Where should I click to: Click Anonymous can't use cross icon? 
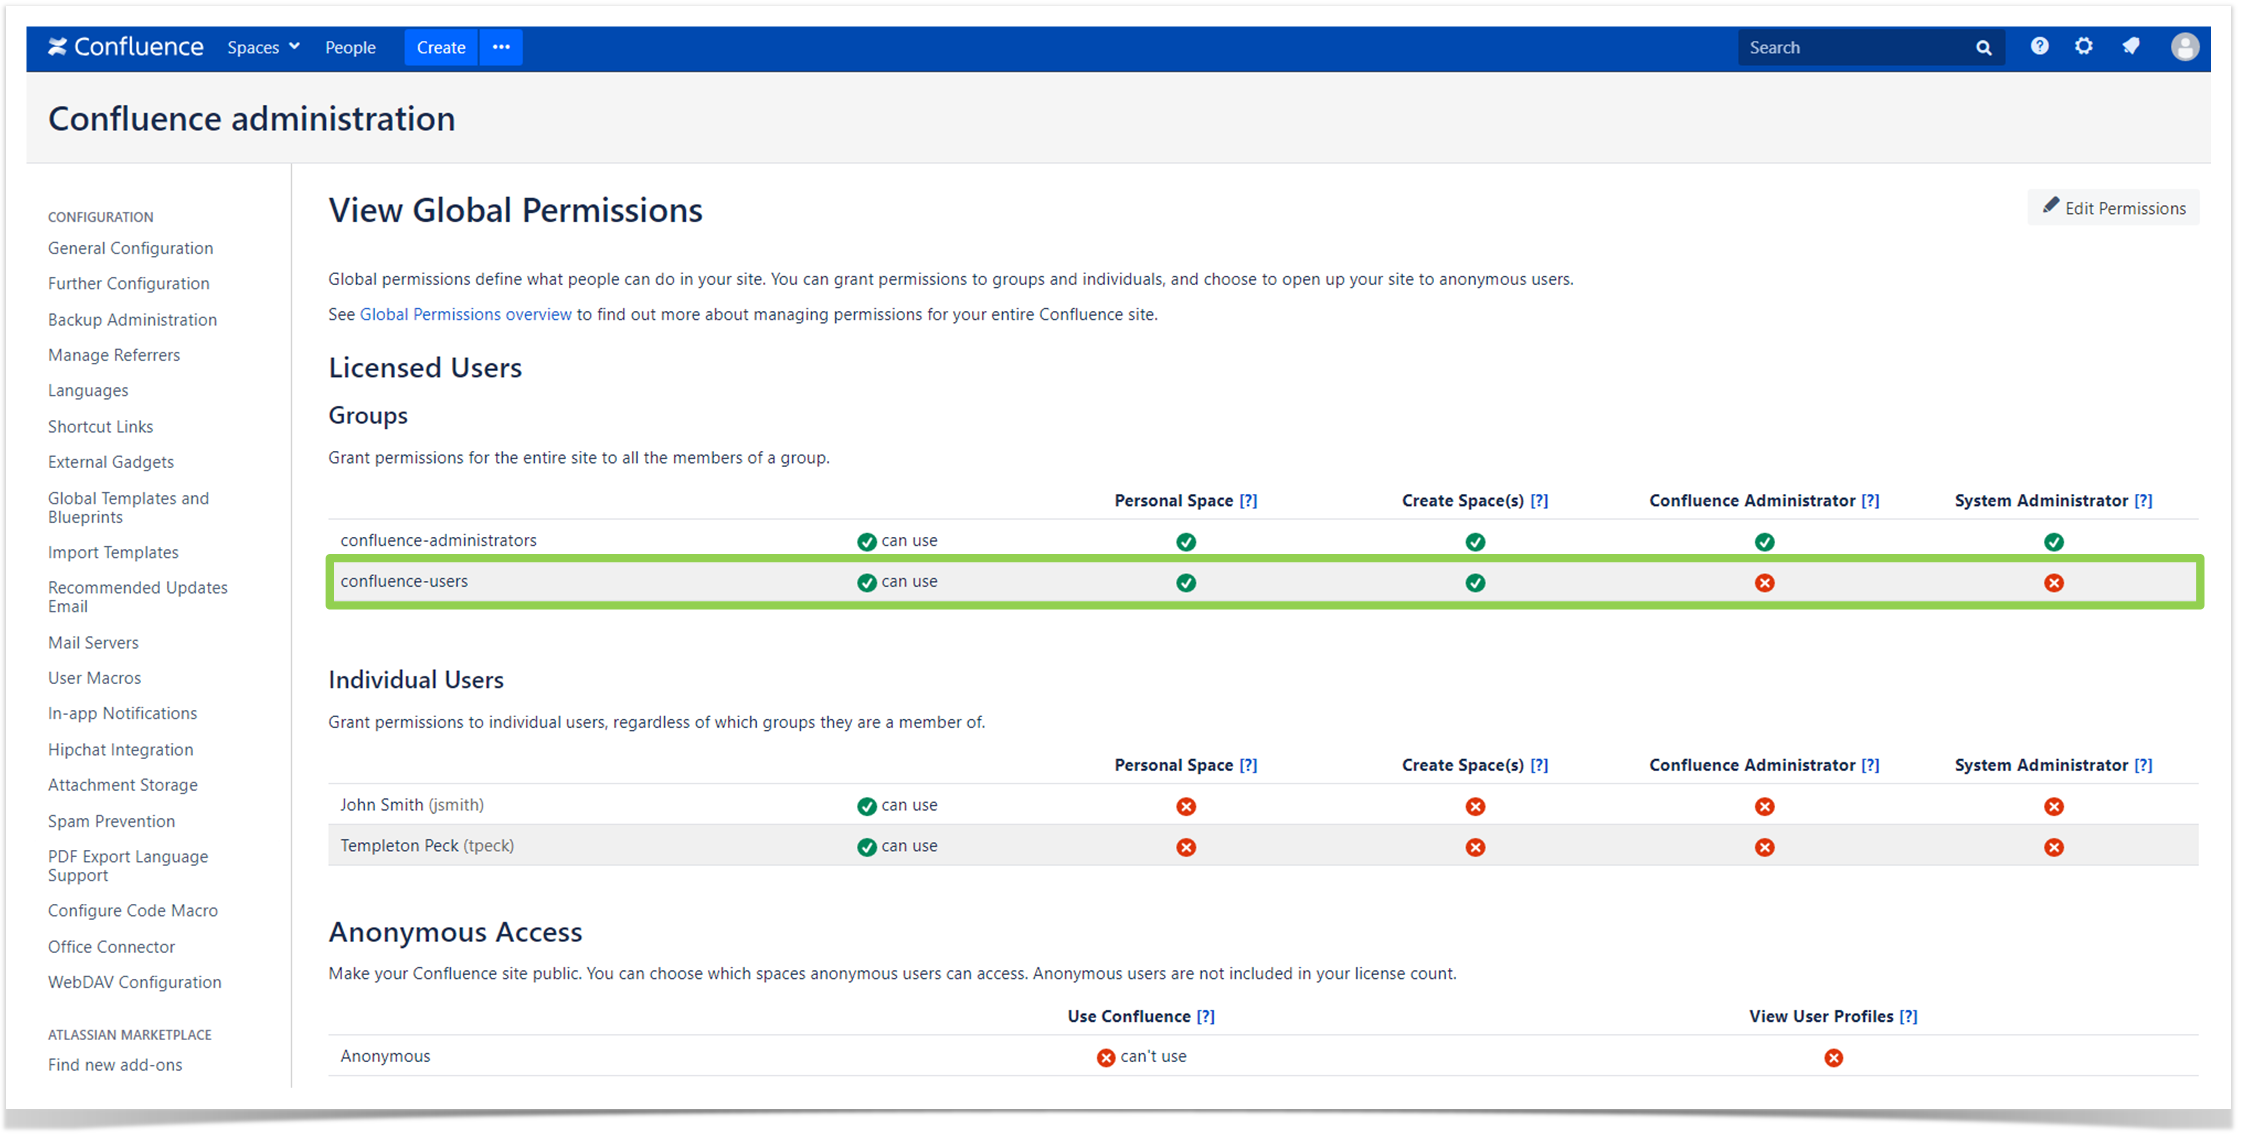[x=1106, y=1058]
